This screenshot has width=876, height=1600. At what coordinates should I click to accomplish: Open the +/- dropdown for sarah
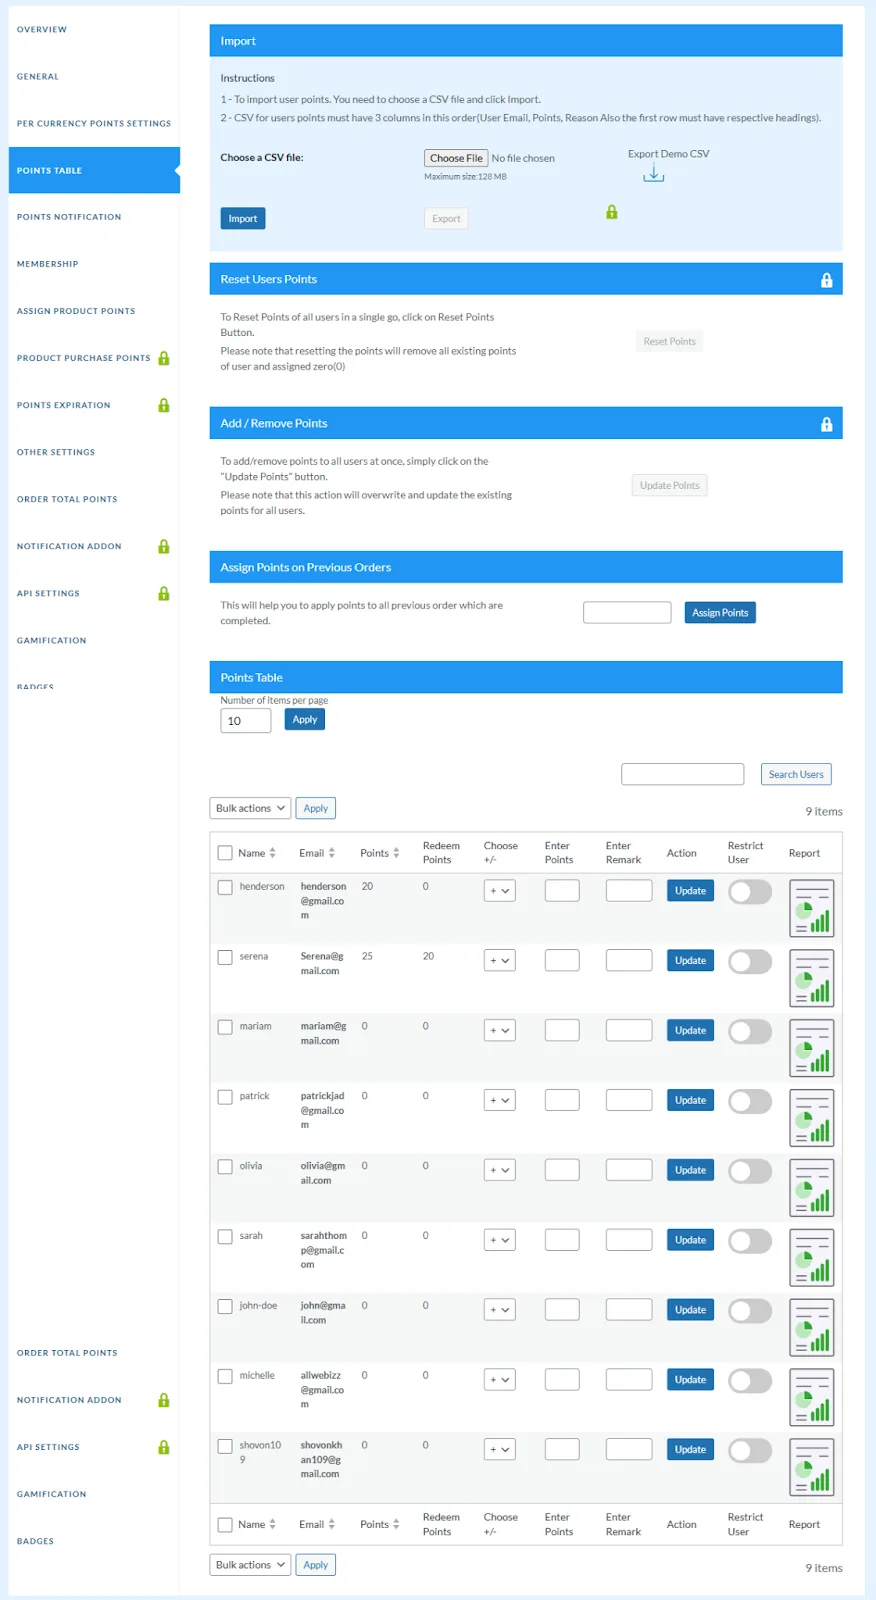(500, 1240)
